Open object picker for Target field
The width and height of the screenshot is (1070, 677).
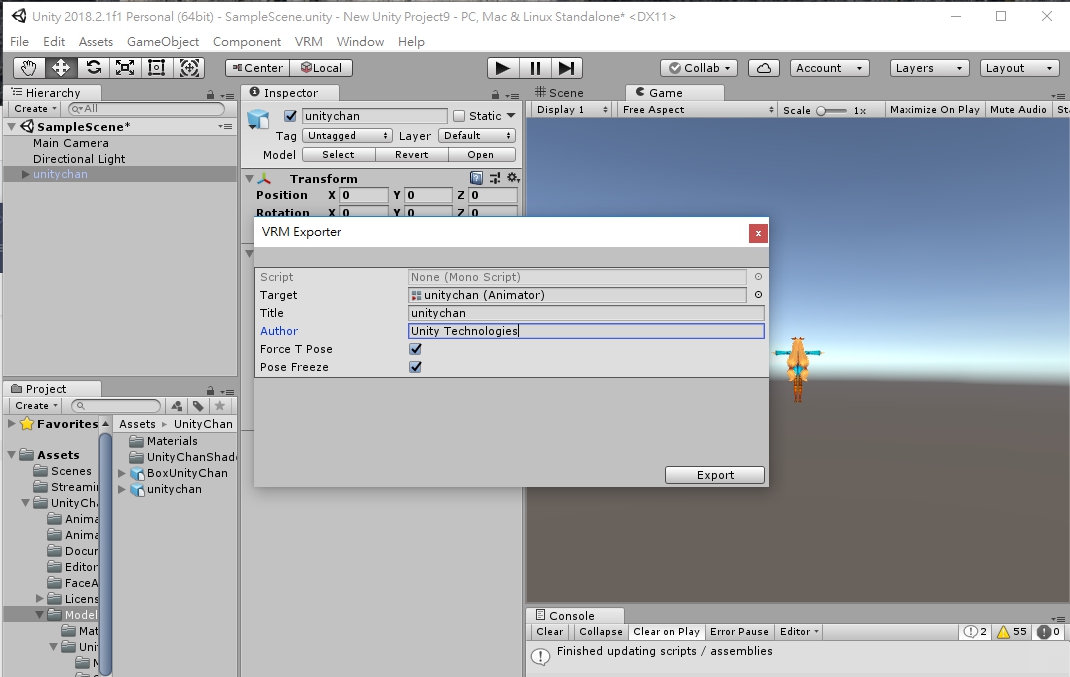pyautogui.click(x=758, y=295)
